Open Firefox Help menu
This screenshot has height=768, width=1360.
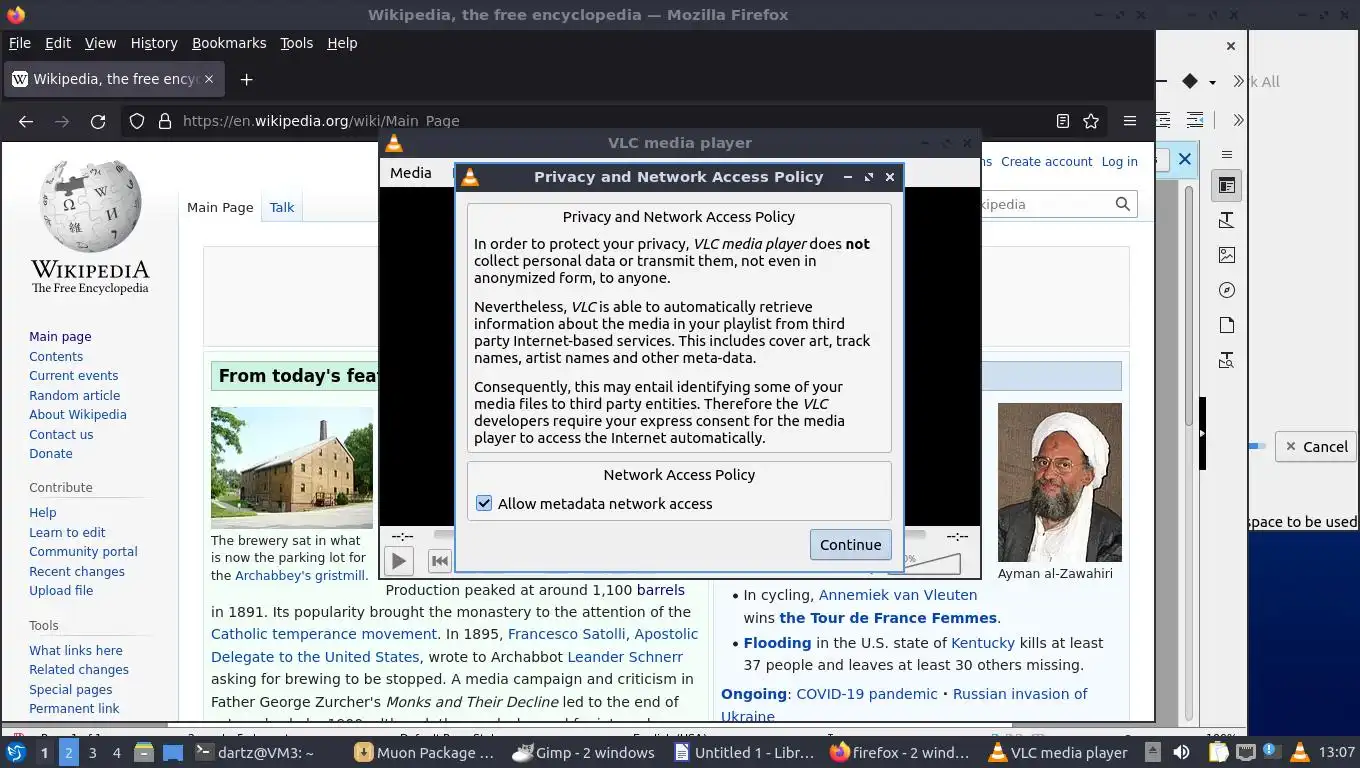[342, 43]
